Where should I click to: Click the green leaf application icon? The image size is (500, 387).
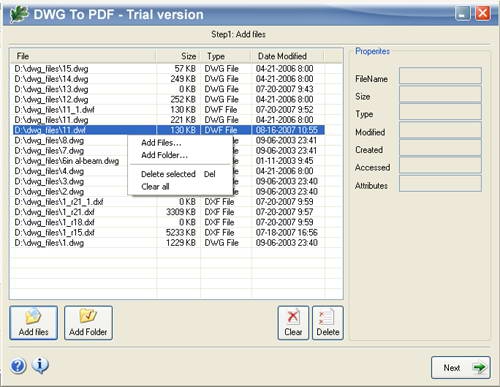click(x=18, y=14)
